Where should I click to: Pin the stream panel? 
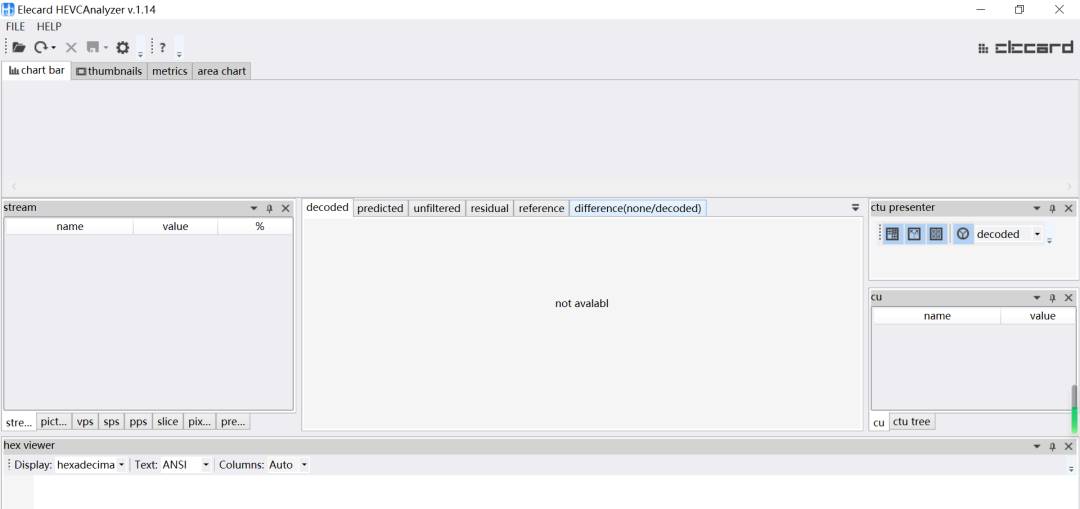click(269, 208)
